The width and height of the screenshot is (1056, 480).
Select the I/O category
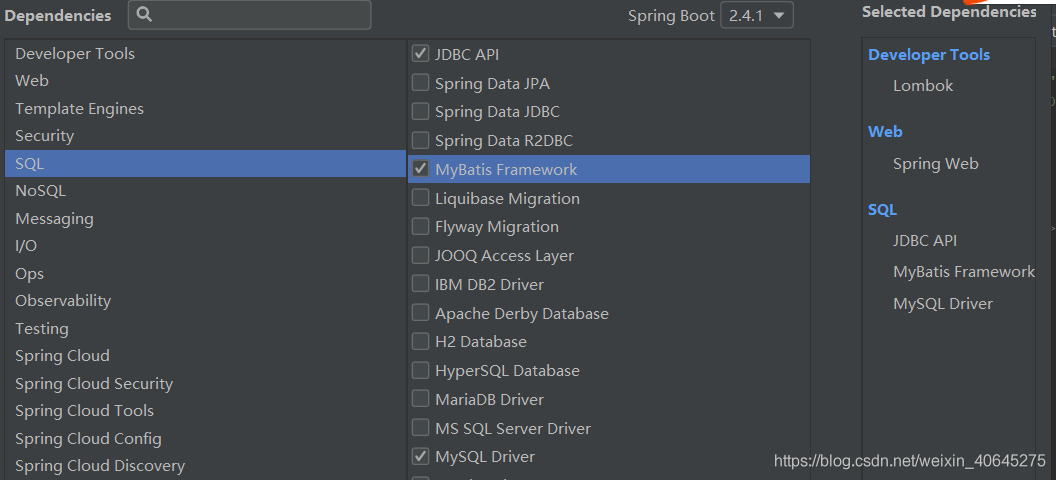coord(205,246)
